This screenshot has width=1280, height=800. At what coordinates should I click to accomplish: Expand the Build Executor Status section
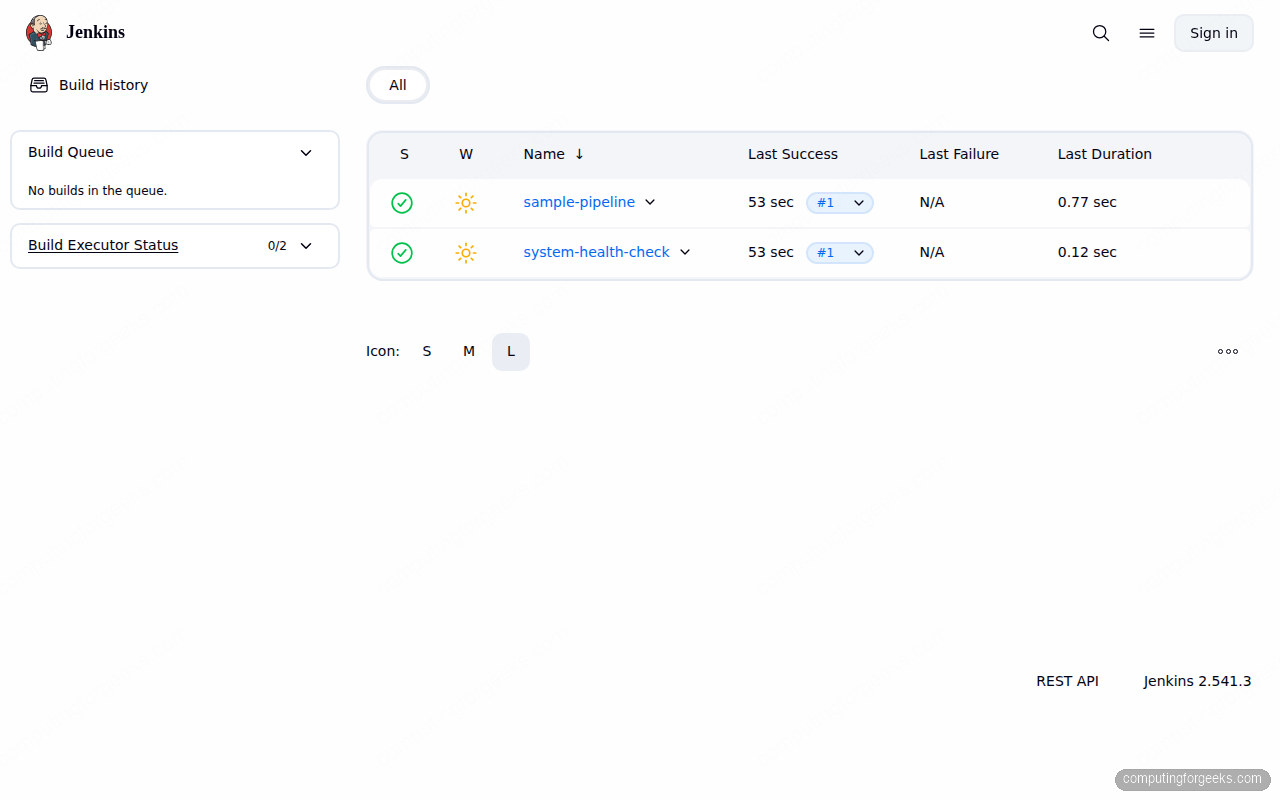pos(306,245)
